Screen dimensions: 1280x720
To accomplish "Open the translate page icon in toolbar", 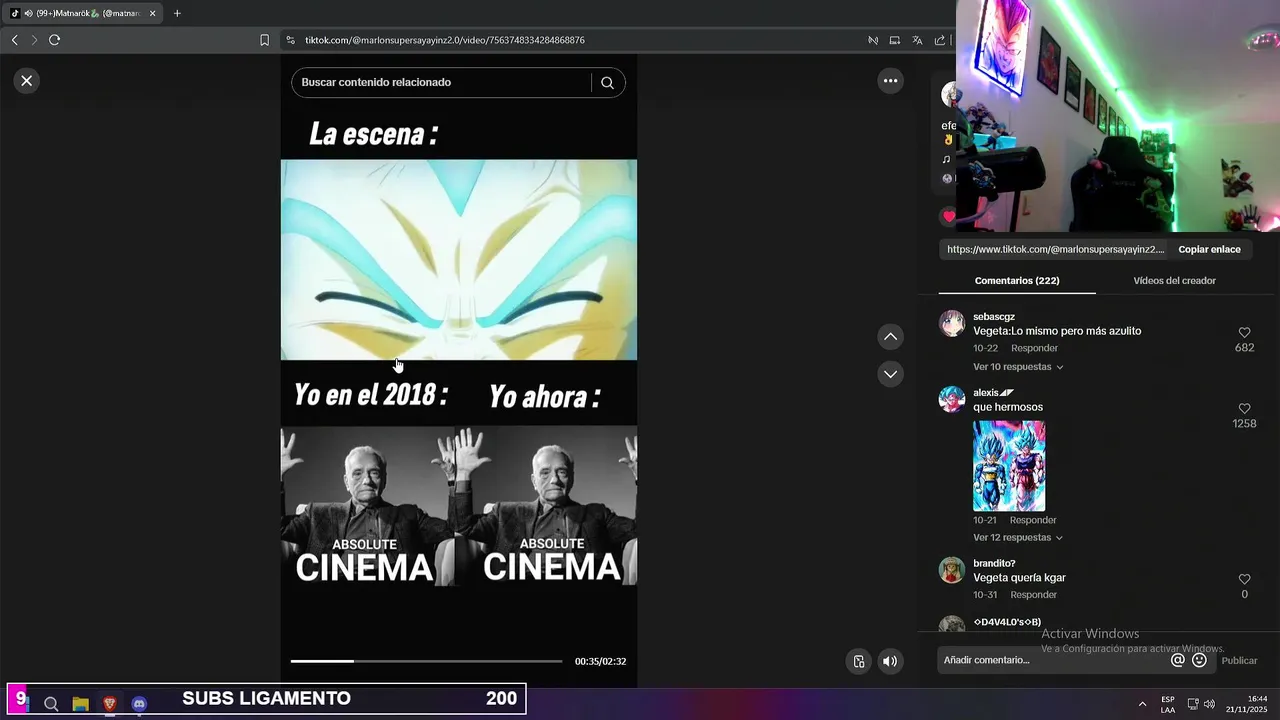I will (x=917, y=40).
